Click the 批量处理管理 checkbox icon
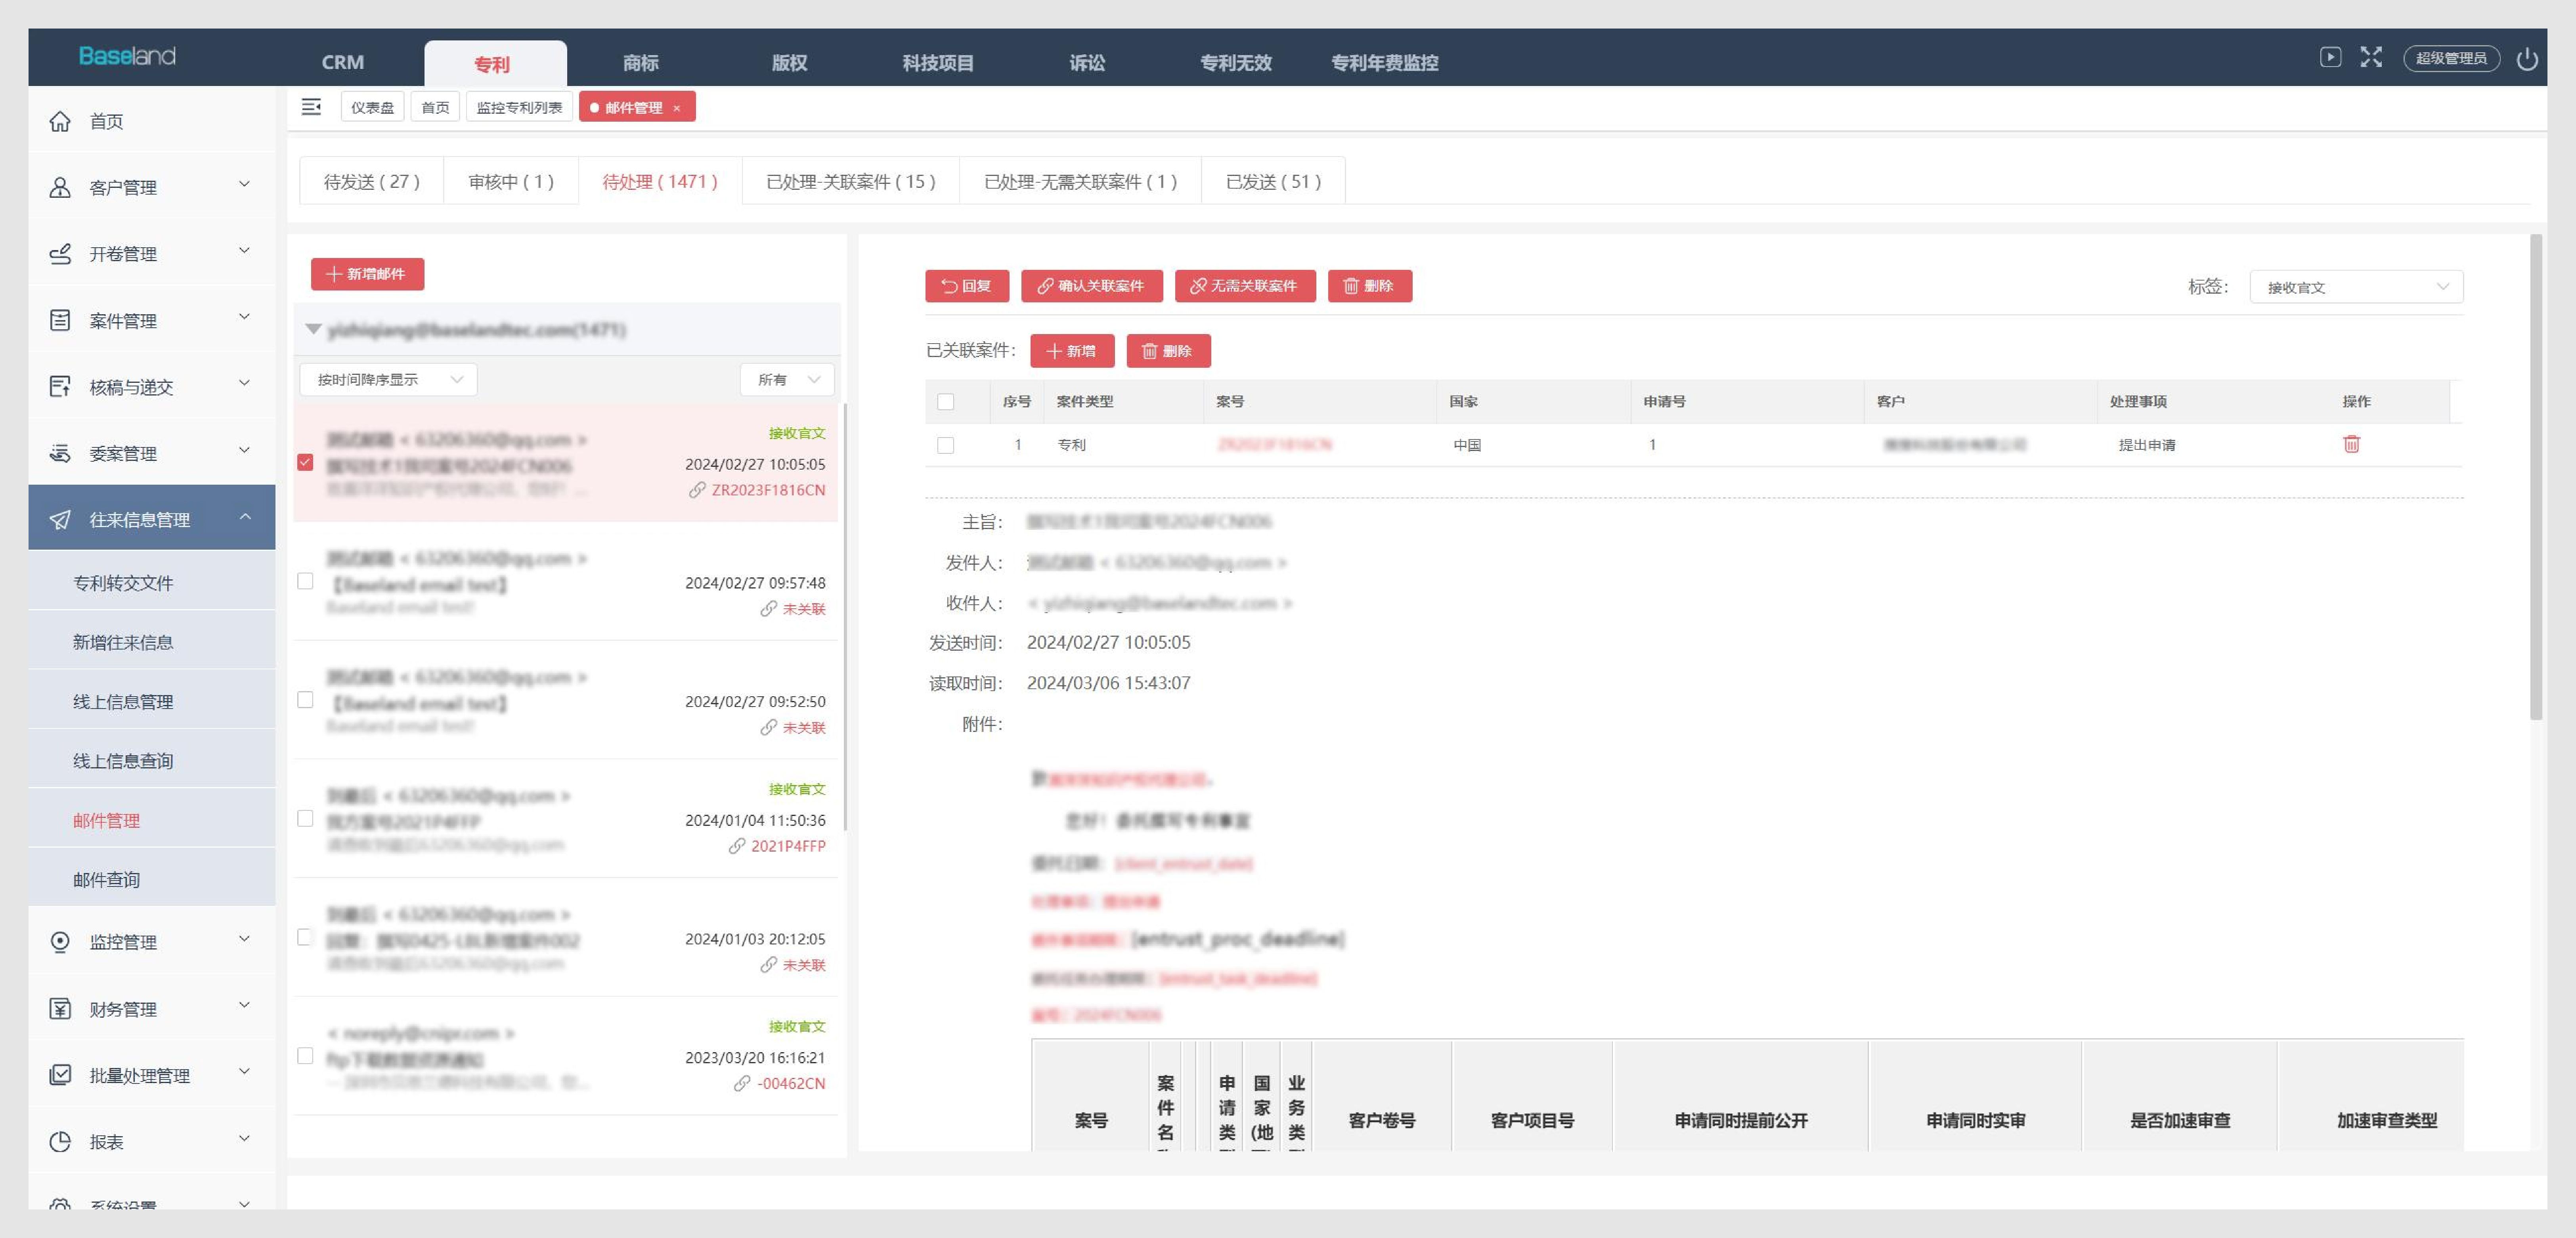The width and height of the screenshot is (2576, 1238). click(x=60, y=1075)
